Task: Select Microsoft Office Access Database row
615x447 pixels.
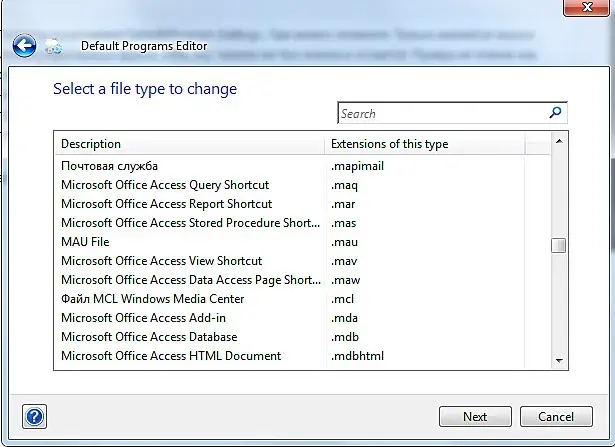Action: tap(149, 337)
